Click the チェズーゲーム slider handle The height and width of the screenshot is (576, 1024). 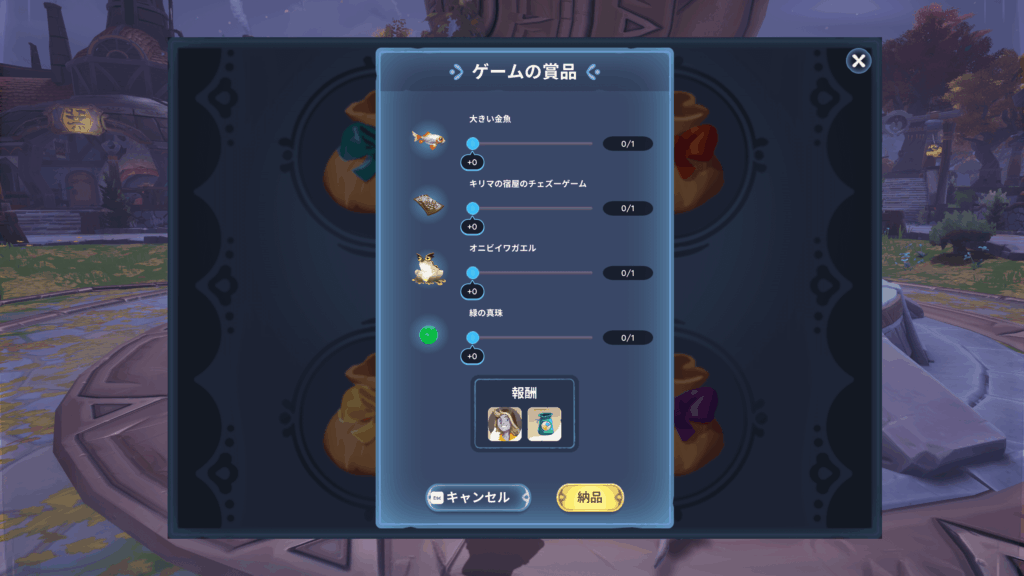pos(473,208)
